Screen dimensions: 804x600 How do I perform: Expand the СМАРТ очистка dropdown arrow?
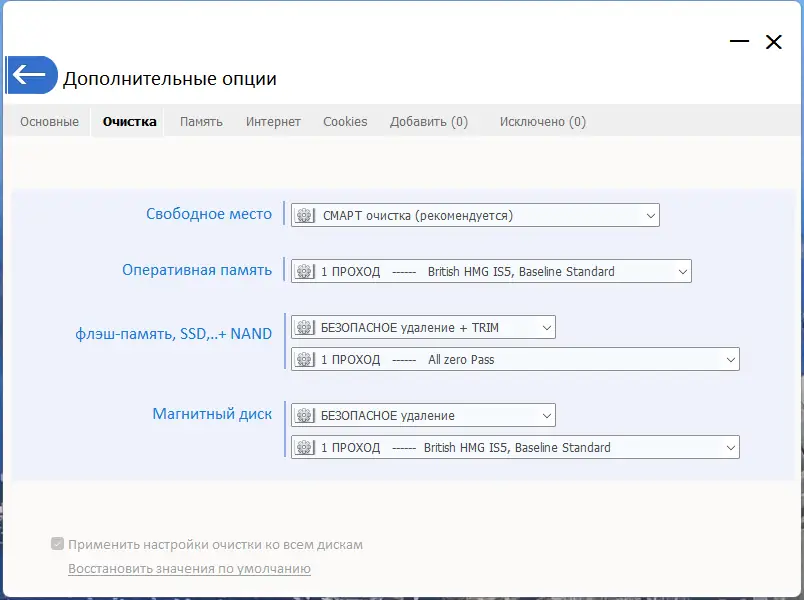point(650,215)
